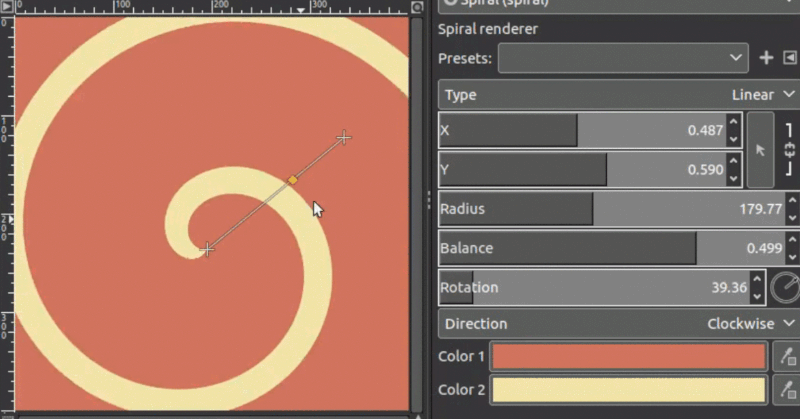
Task: Increase the Rotation value with the up arrow
Action: point(757,281)
